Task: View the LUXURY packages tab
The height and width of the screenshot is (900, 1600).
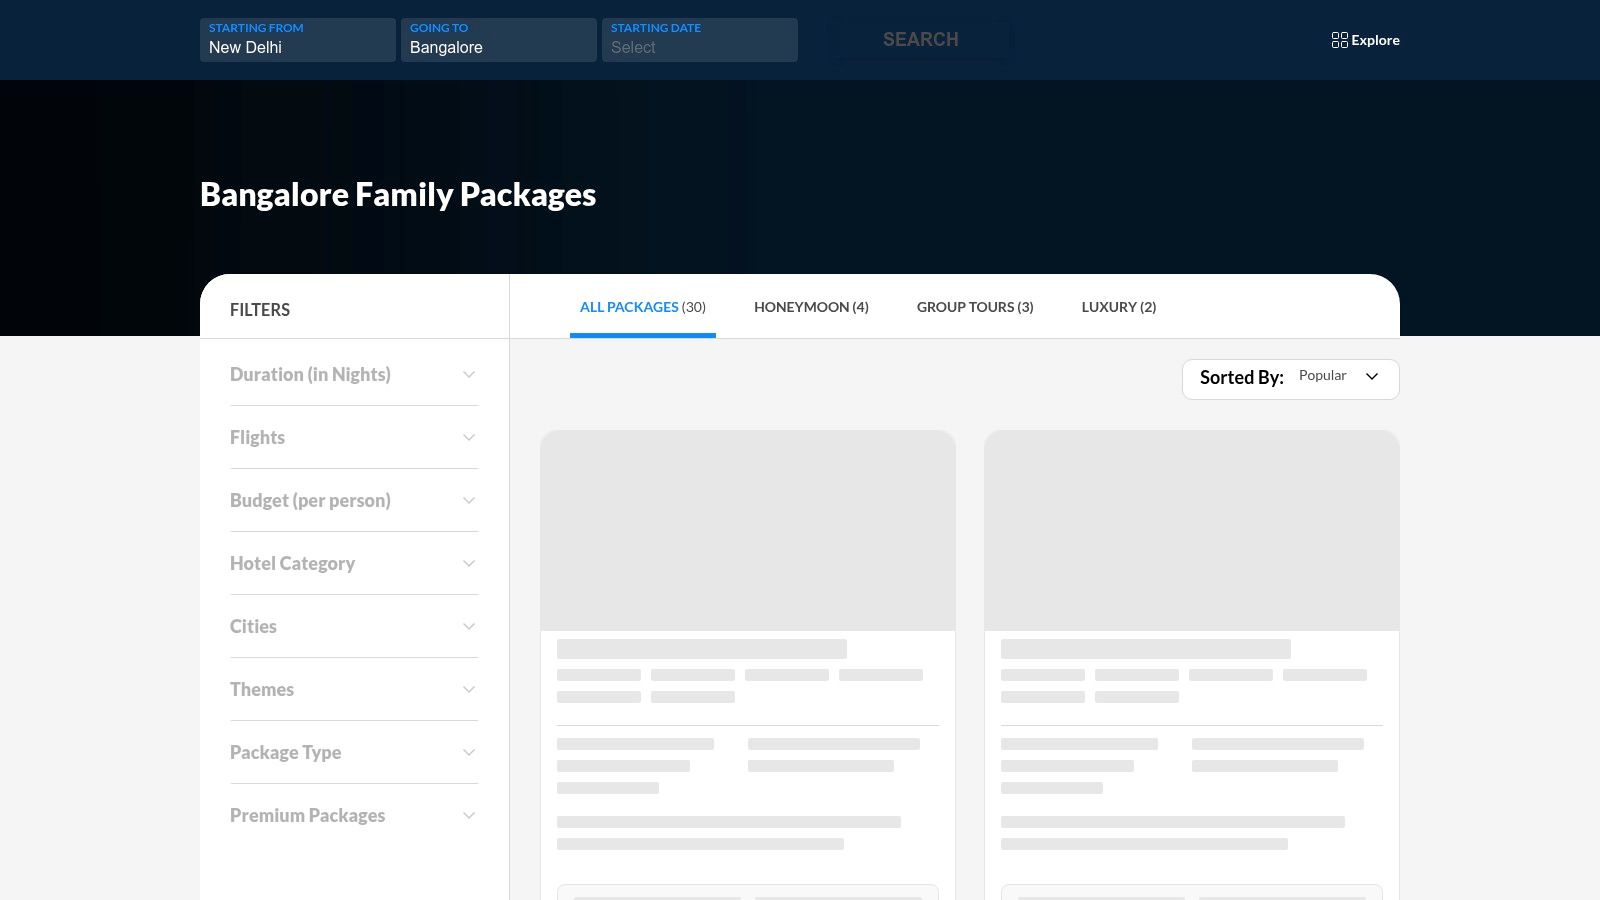Action: (1118, 307)
